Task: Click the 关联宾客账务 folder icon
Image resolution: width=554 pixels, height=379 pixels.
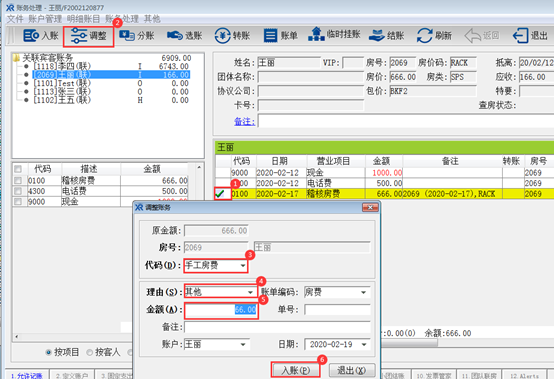Action: [16, 58]
